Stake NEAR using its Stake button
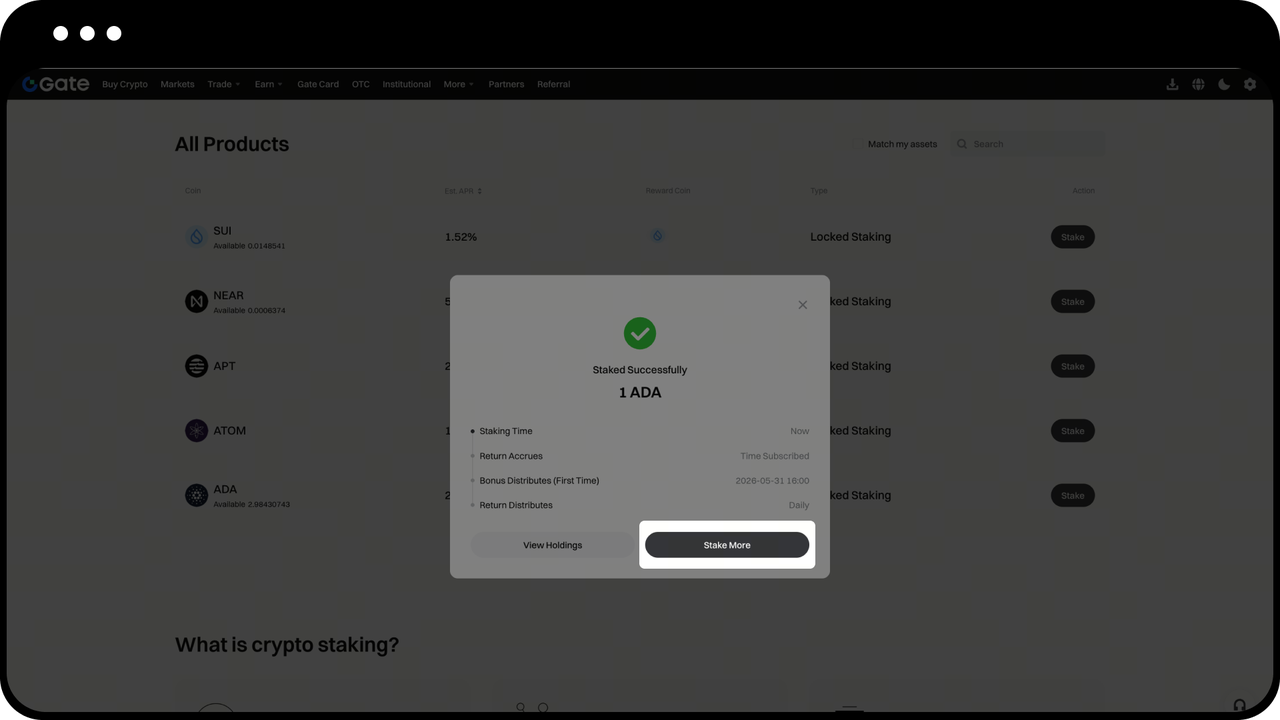The height and width of the screenshot is (720, 1280). (1072, 301)
